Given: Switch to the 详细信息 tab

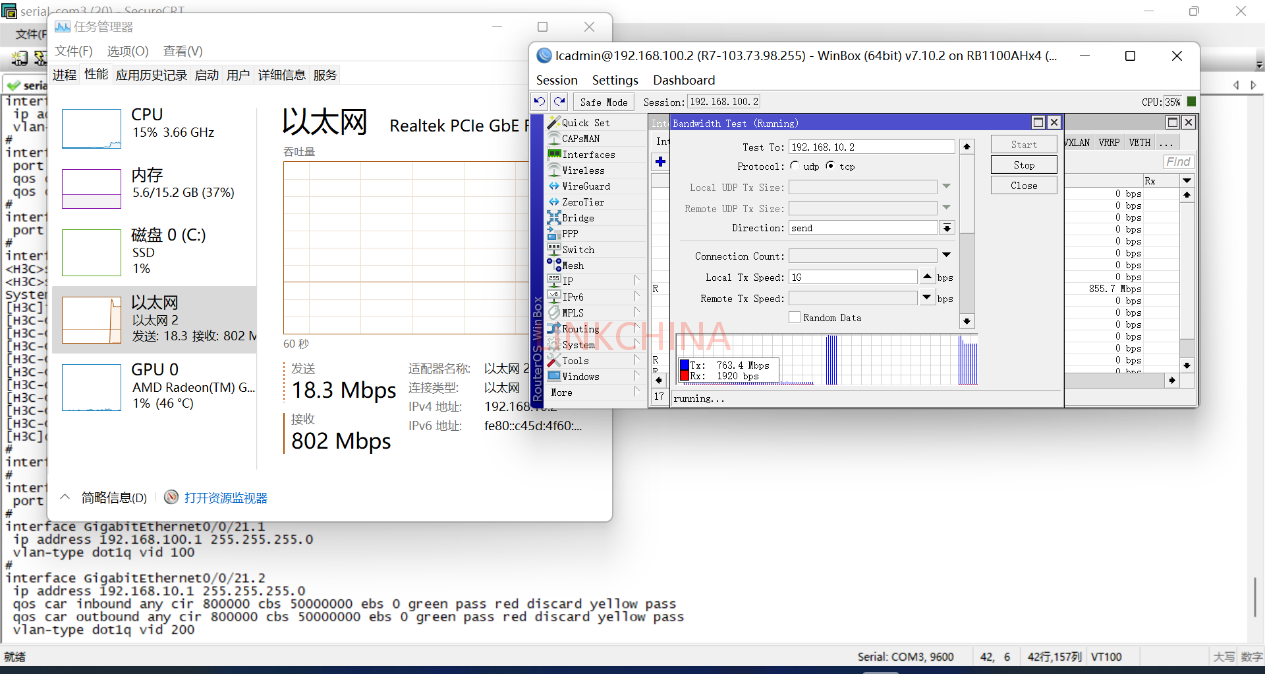Looking at the screenshot, I should coord(282,75).
